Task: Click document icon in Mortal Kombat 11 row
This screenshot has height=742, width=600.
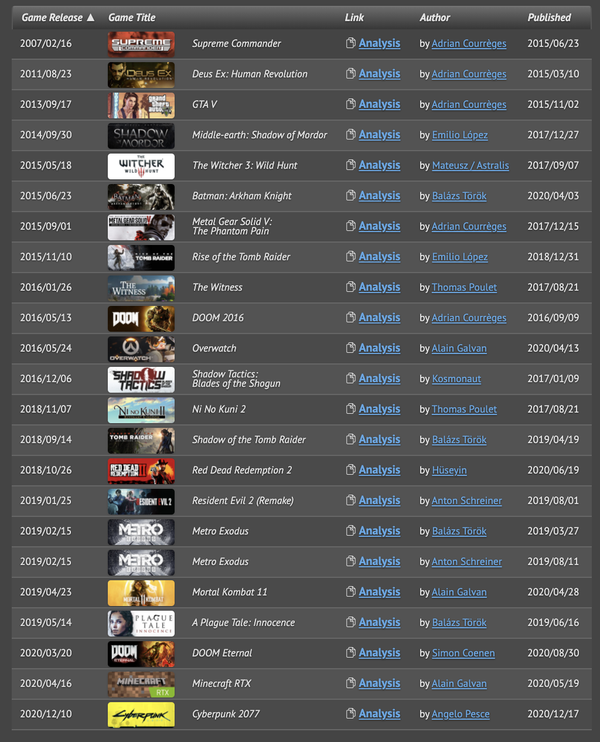Action: point(351,592)
